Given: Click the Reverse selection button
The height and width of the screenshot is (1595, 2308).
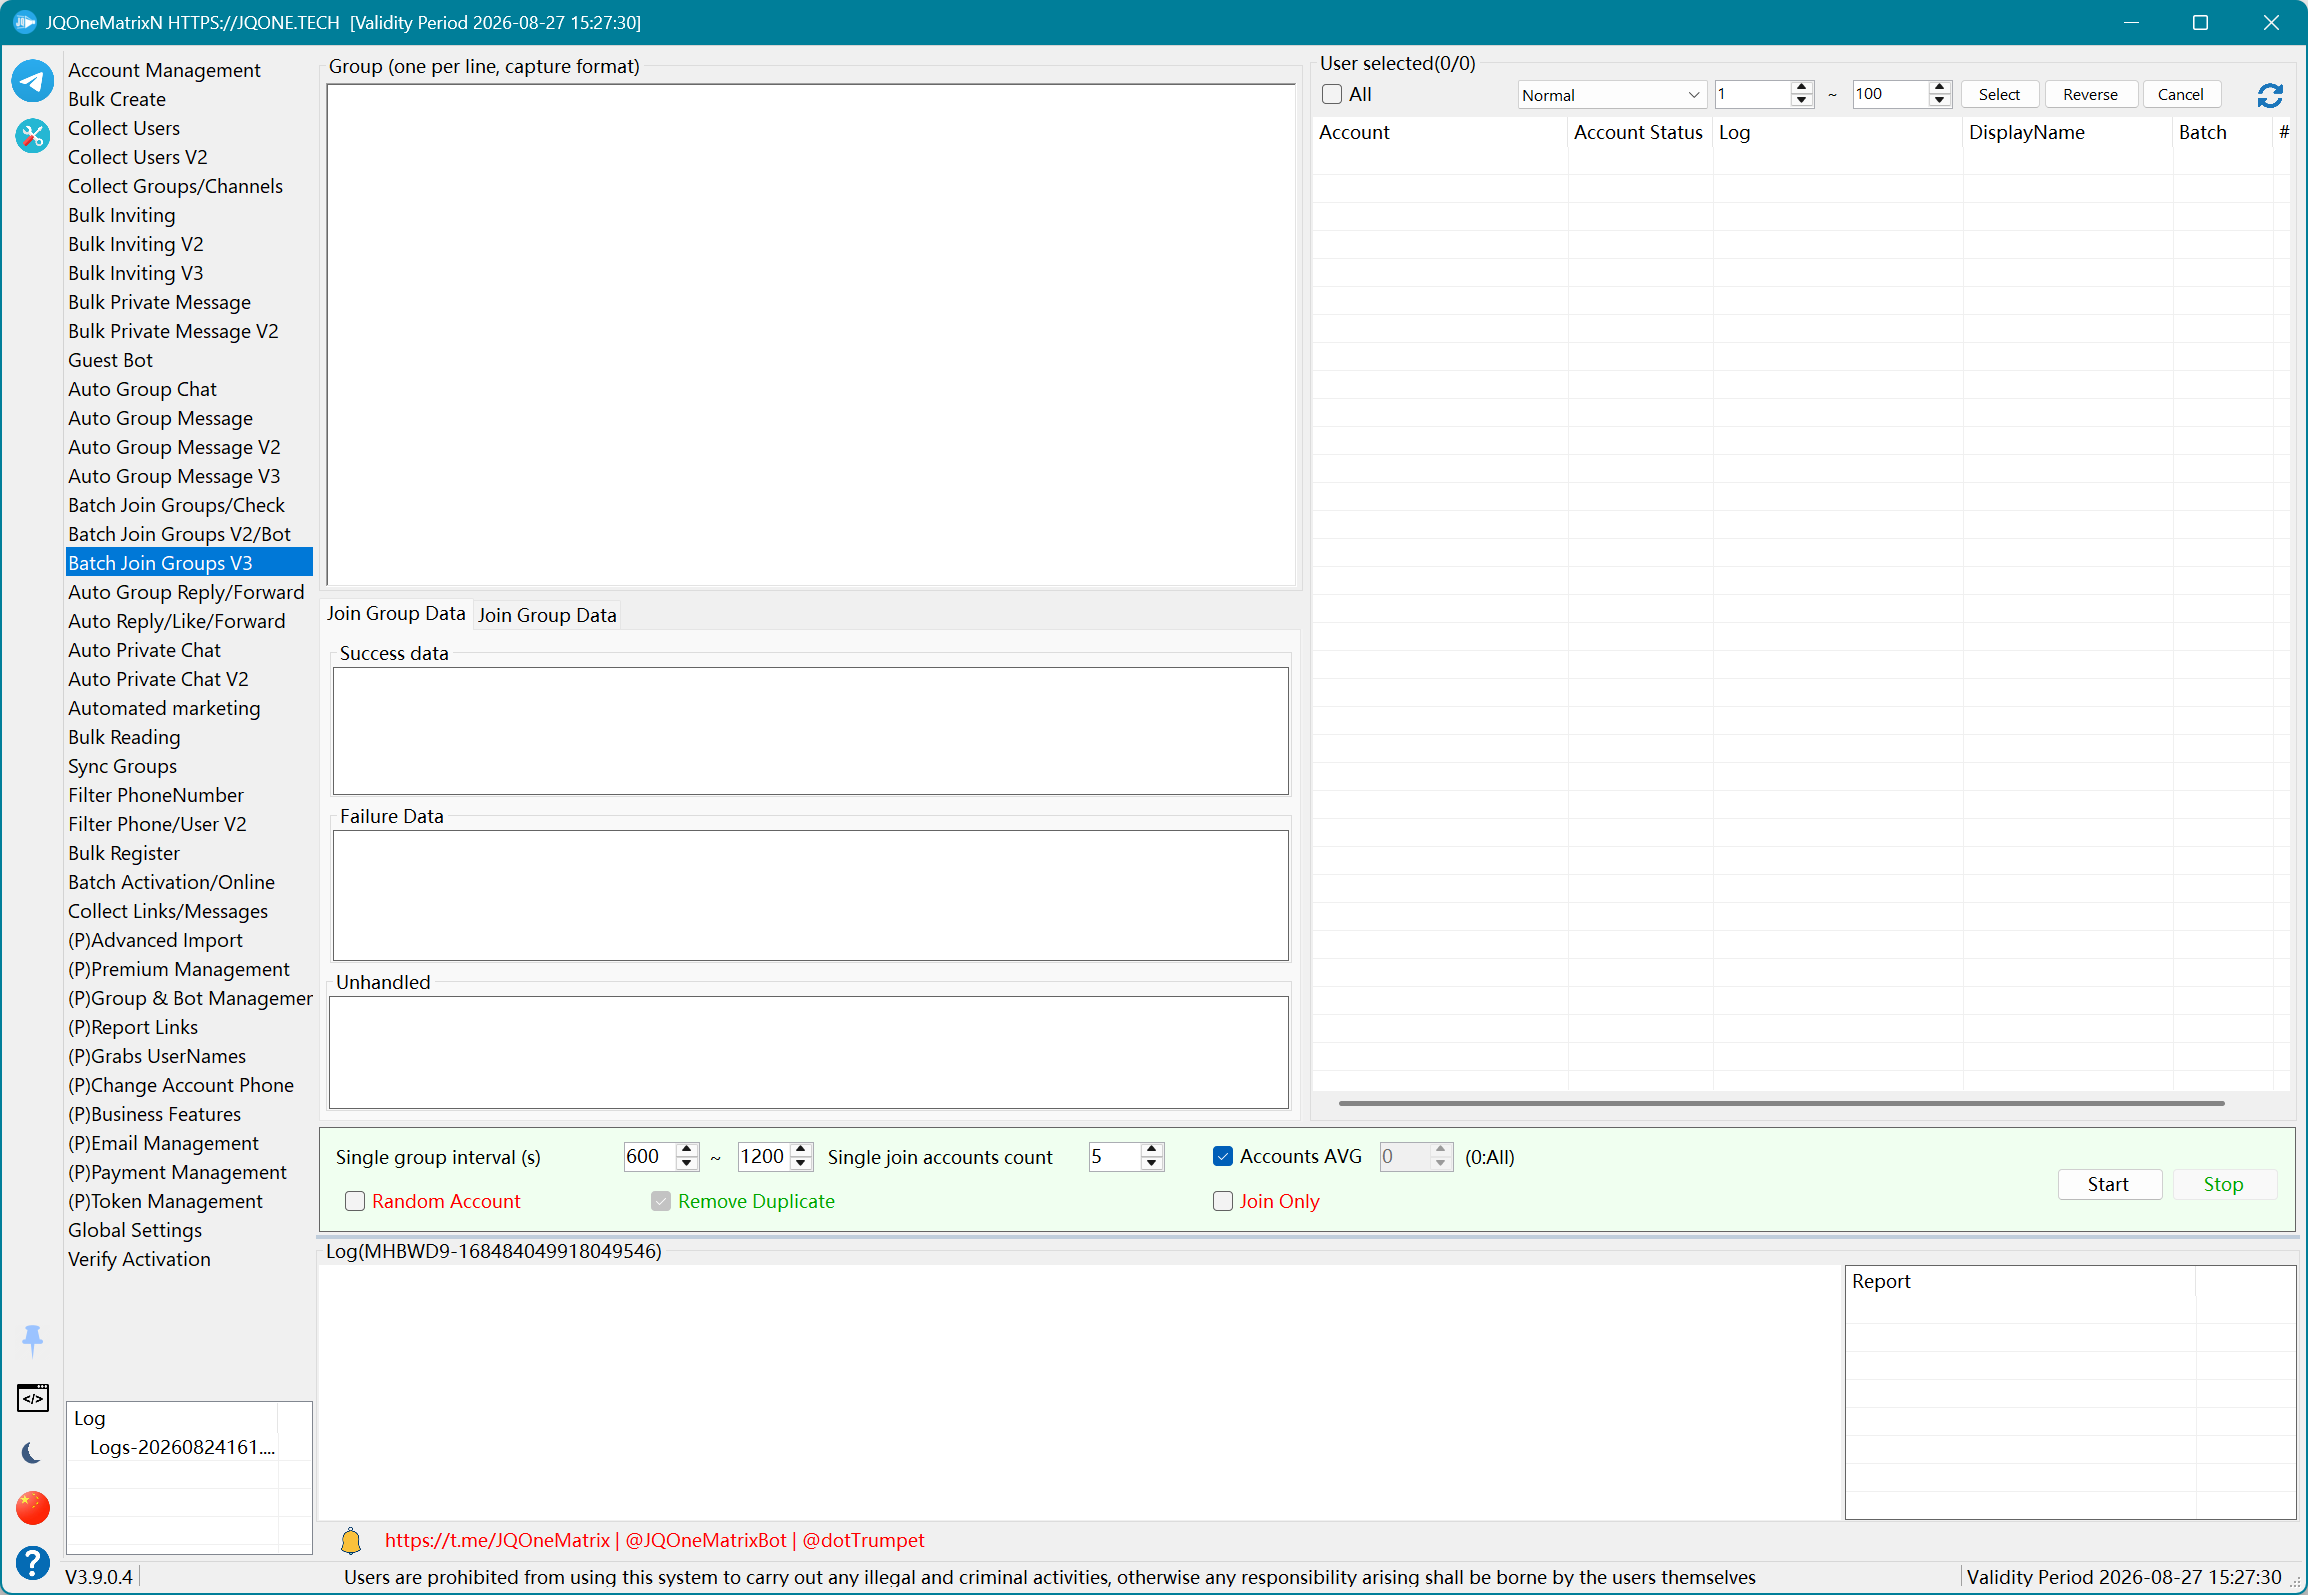Looking at the screenshot, I should pyautogui.click(x=2091, y=95).
